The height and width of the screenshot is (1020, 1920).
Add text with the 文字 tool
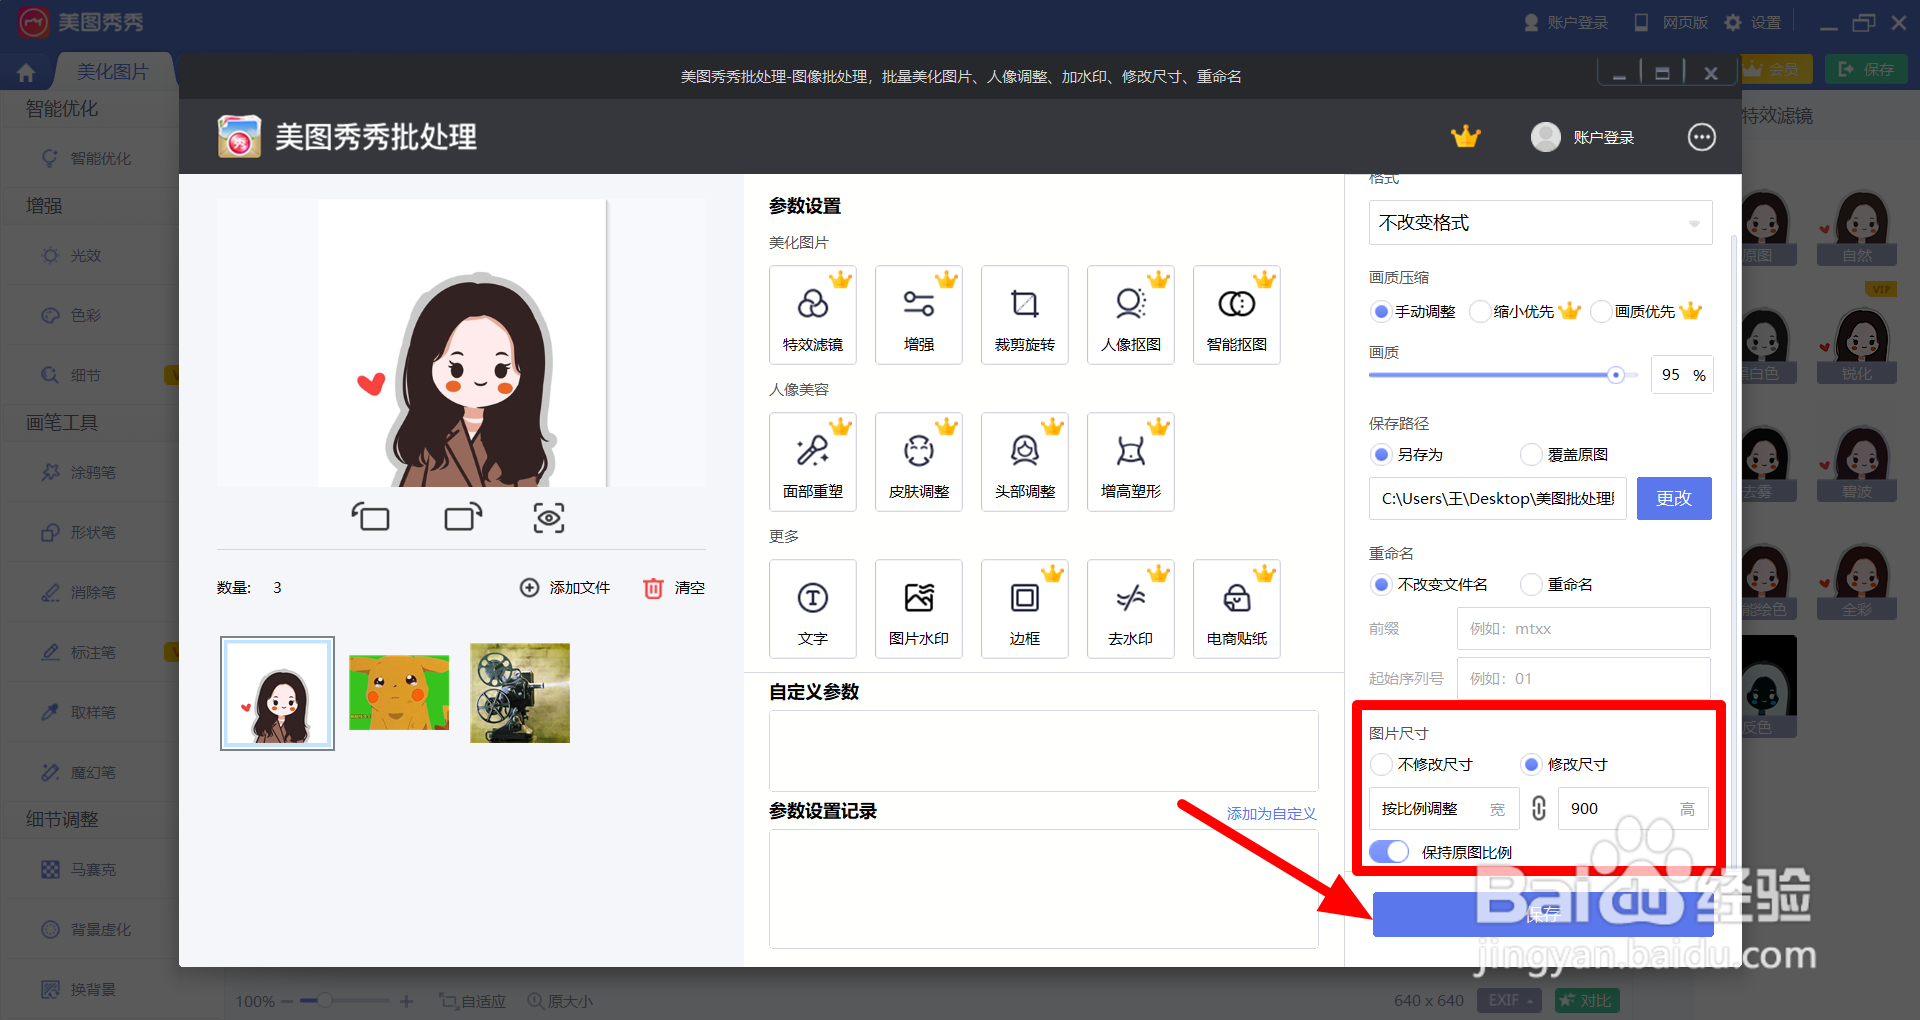[x=812, y=609]
